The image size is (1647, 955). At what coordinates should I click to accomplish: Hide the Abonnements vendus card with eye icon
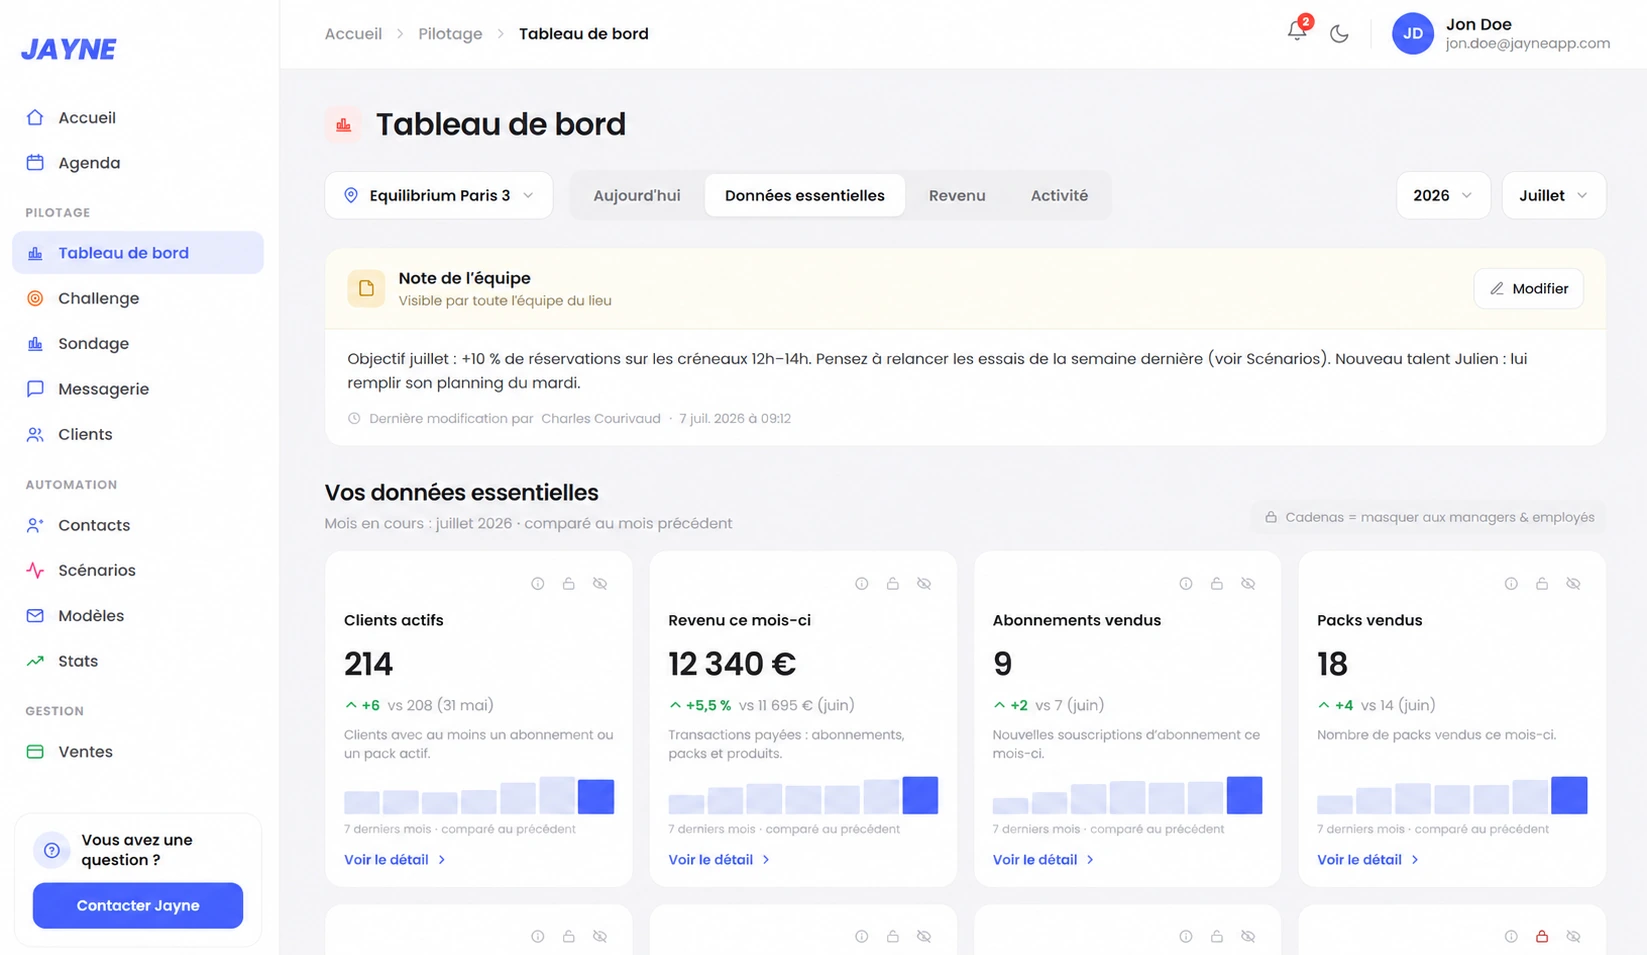click(1248, 583)
